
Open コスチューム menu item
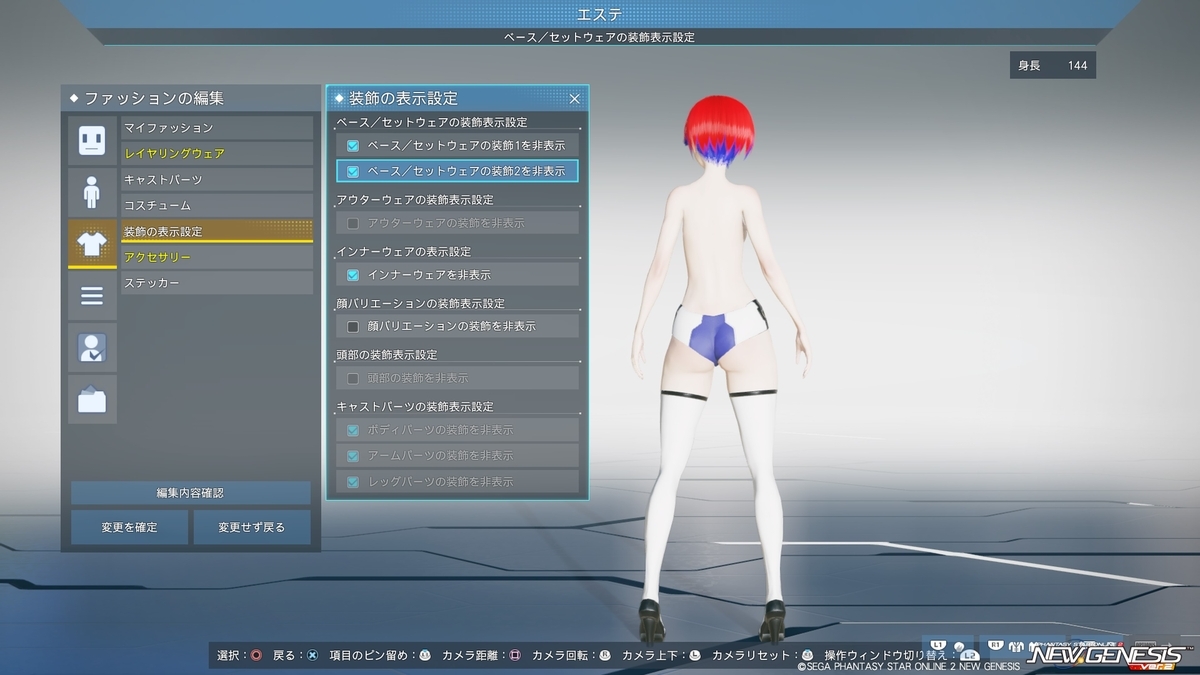coord(217,205)
